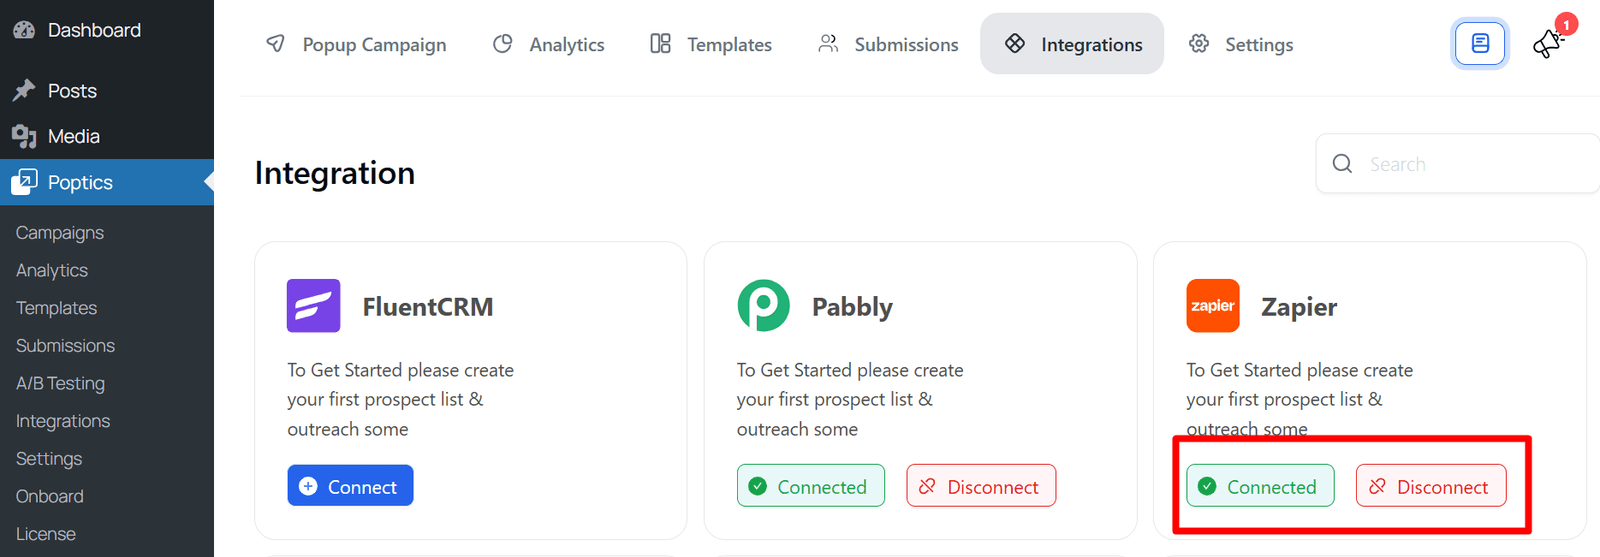Click the Dashboard gauge icon
The height and width of the screenshot is (557, 1600).
(24, 30)
